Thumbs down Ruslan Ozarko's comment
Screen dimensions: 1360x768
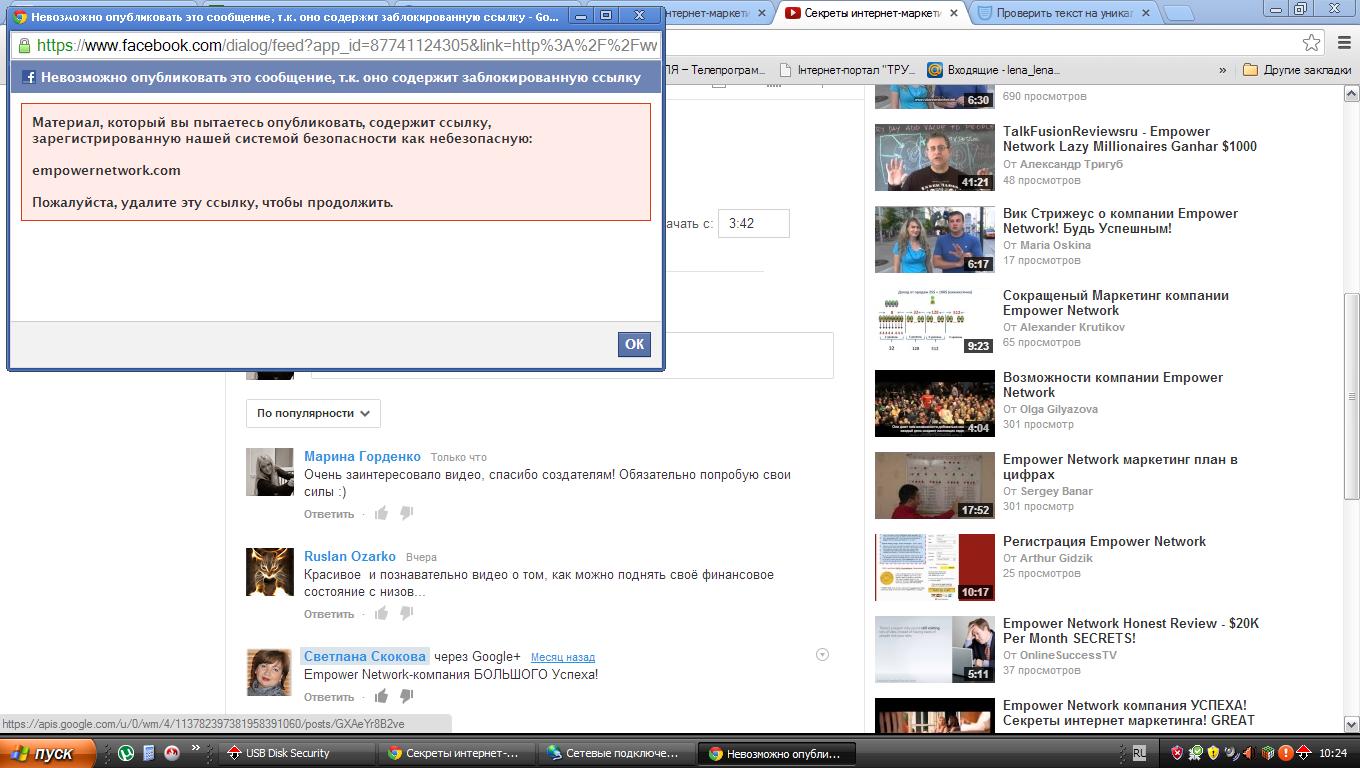tap(406, 613)
